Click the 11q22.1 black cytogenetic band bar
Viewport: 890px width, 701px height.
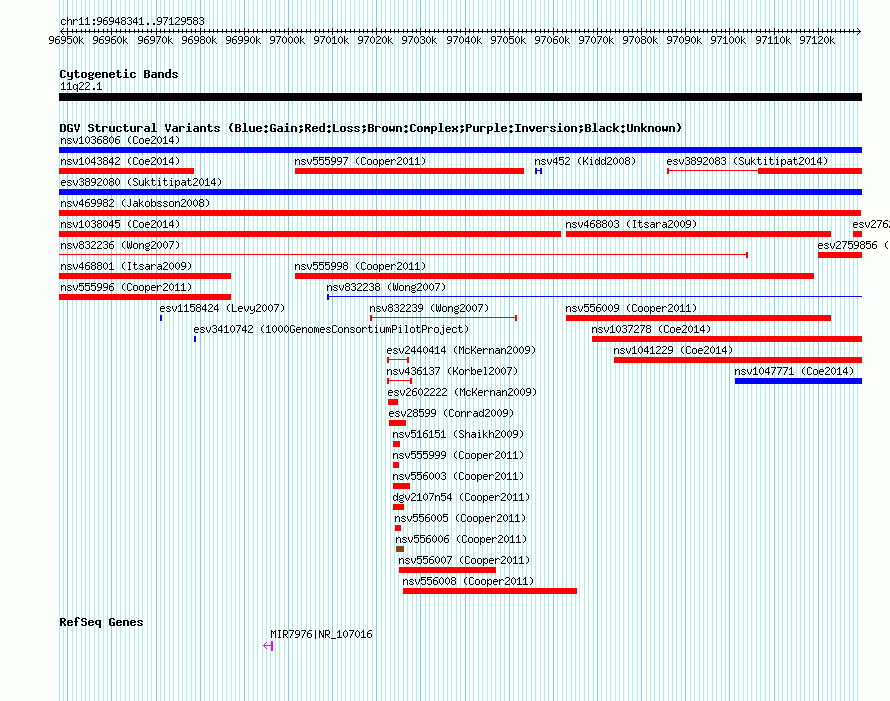(460, 97)
